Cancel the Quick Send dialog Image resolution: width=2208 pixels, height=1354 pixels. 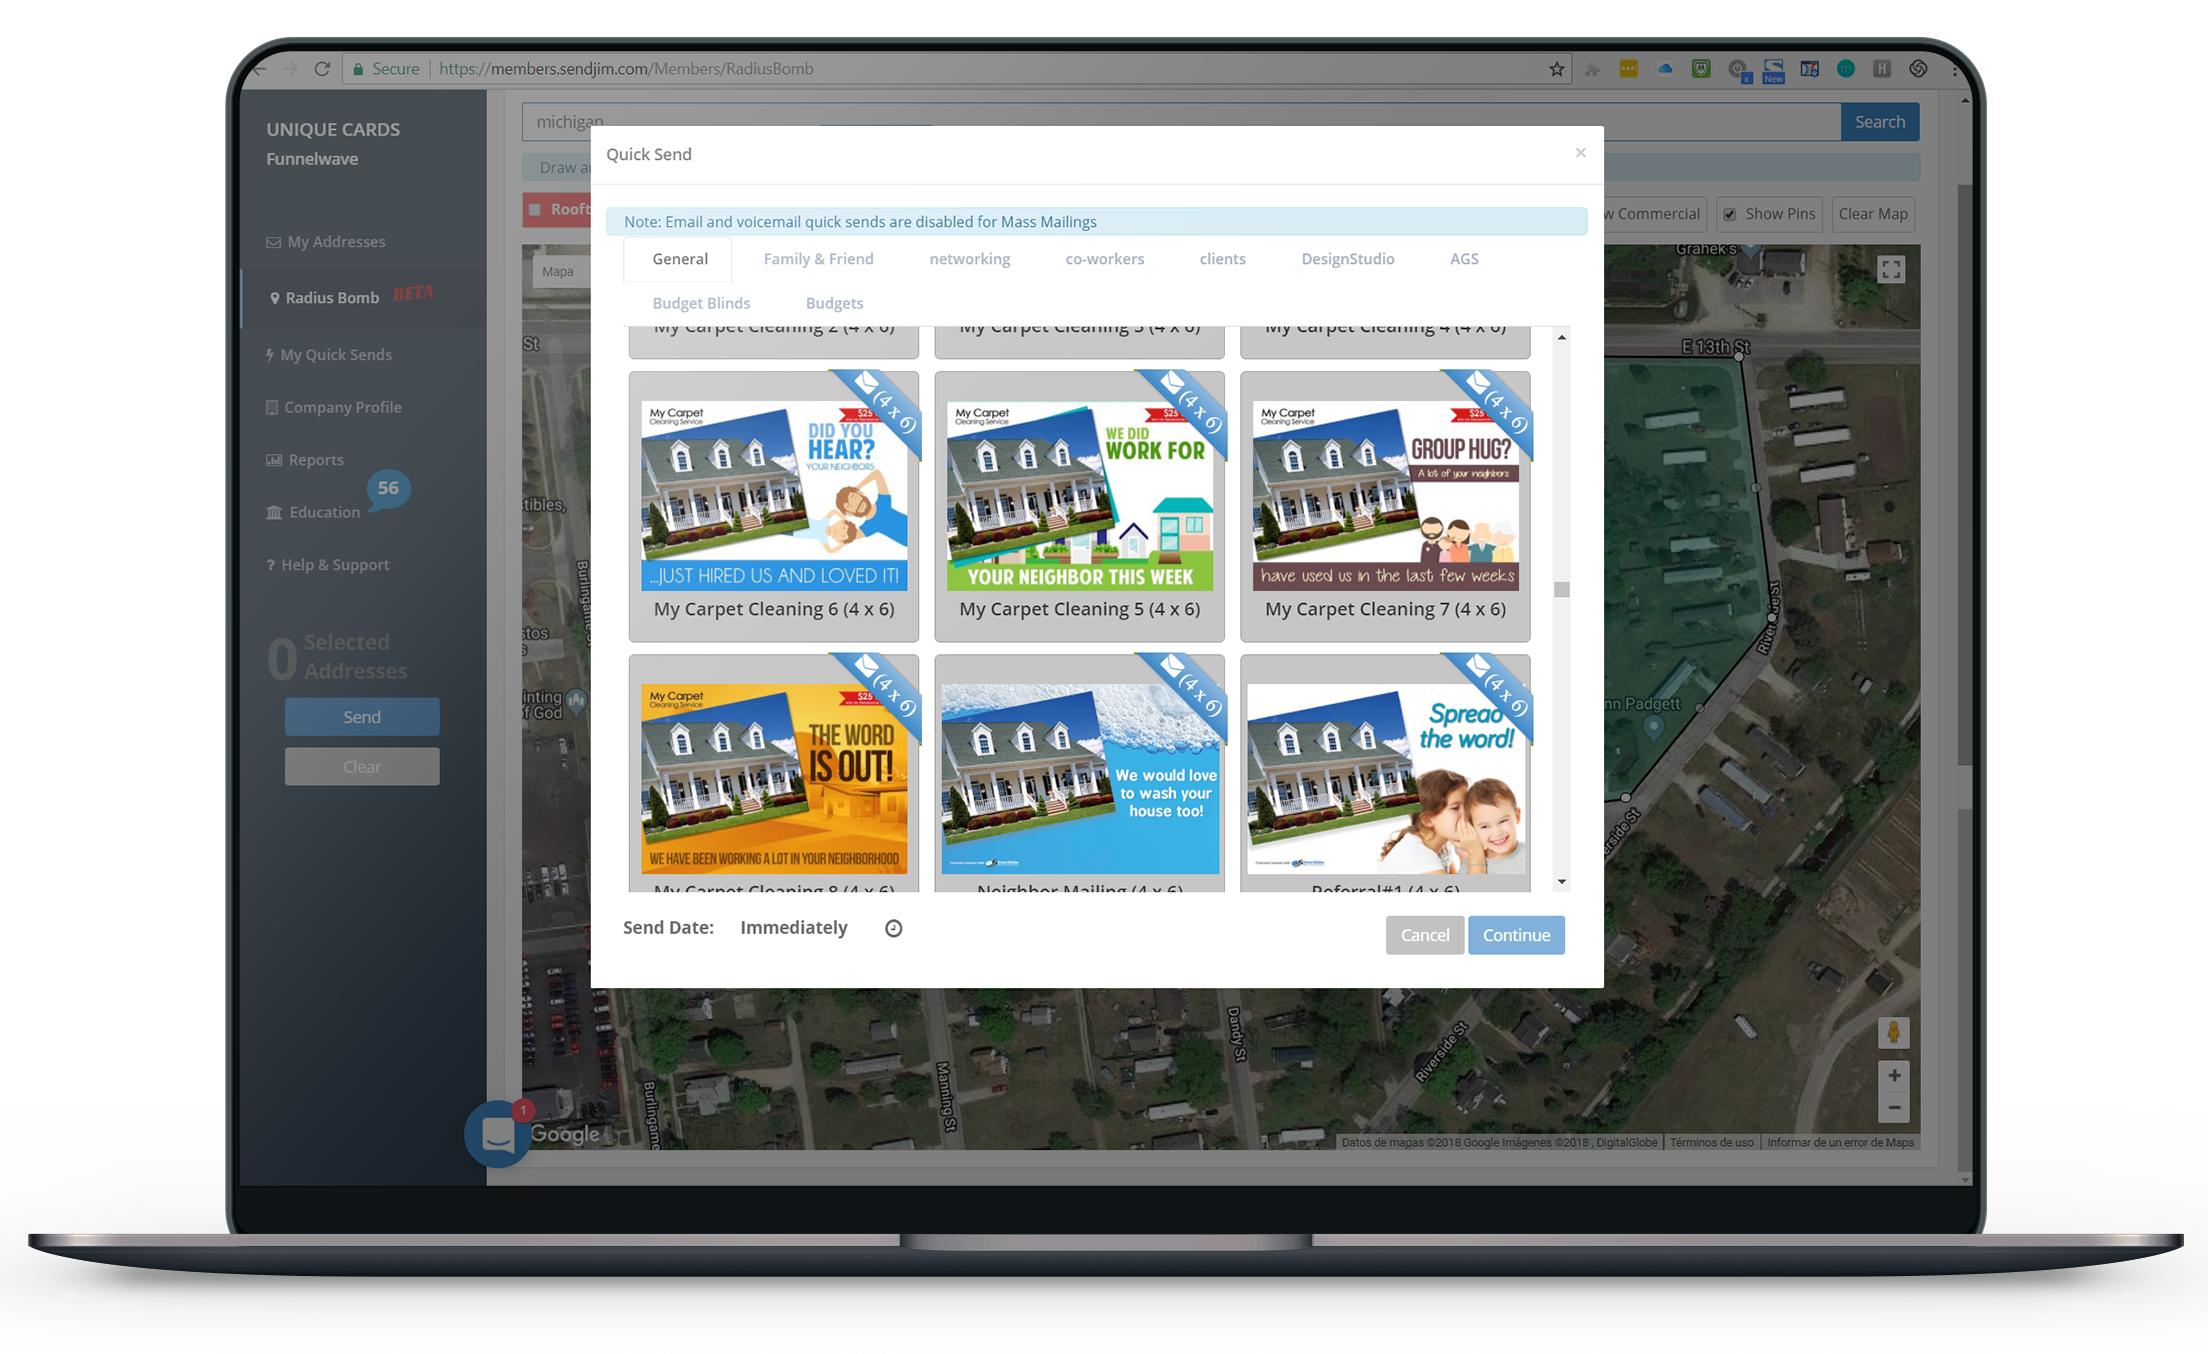tap(1424, 935)
